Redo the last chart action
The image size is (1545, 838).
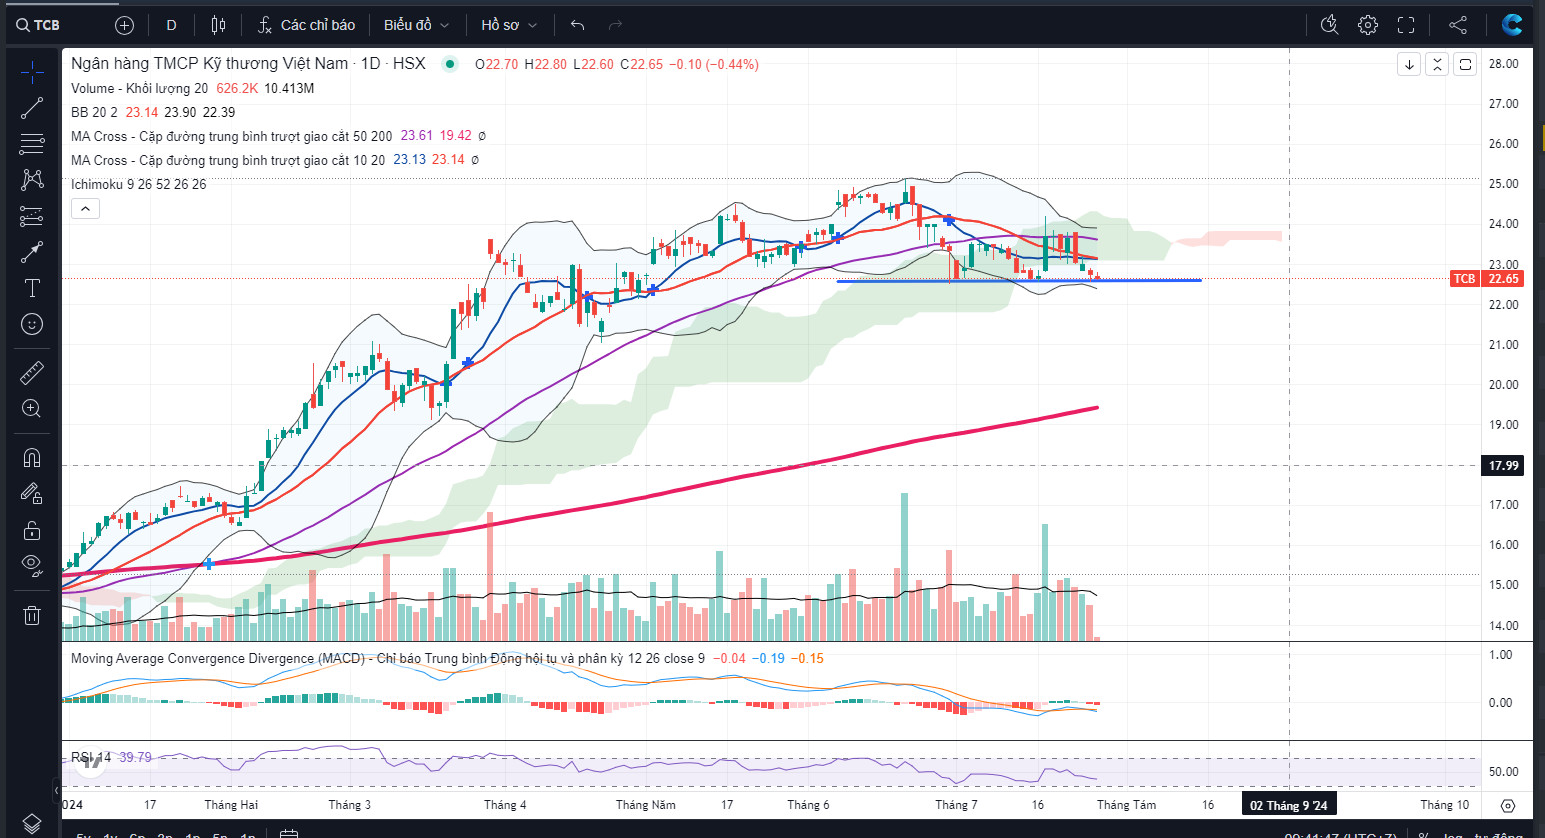click(x=616, y=25)
